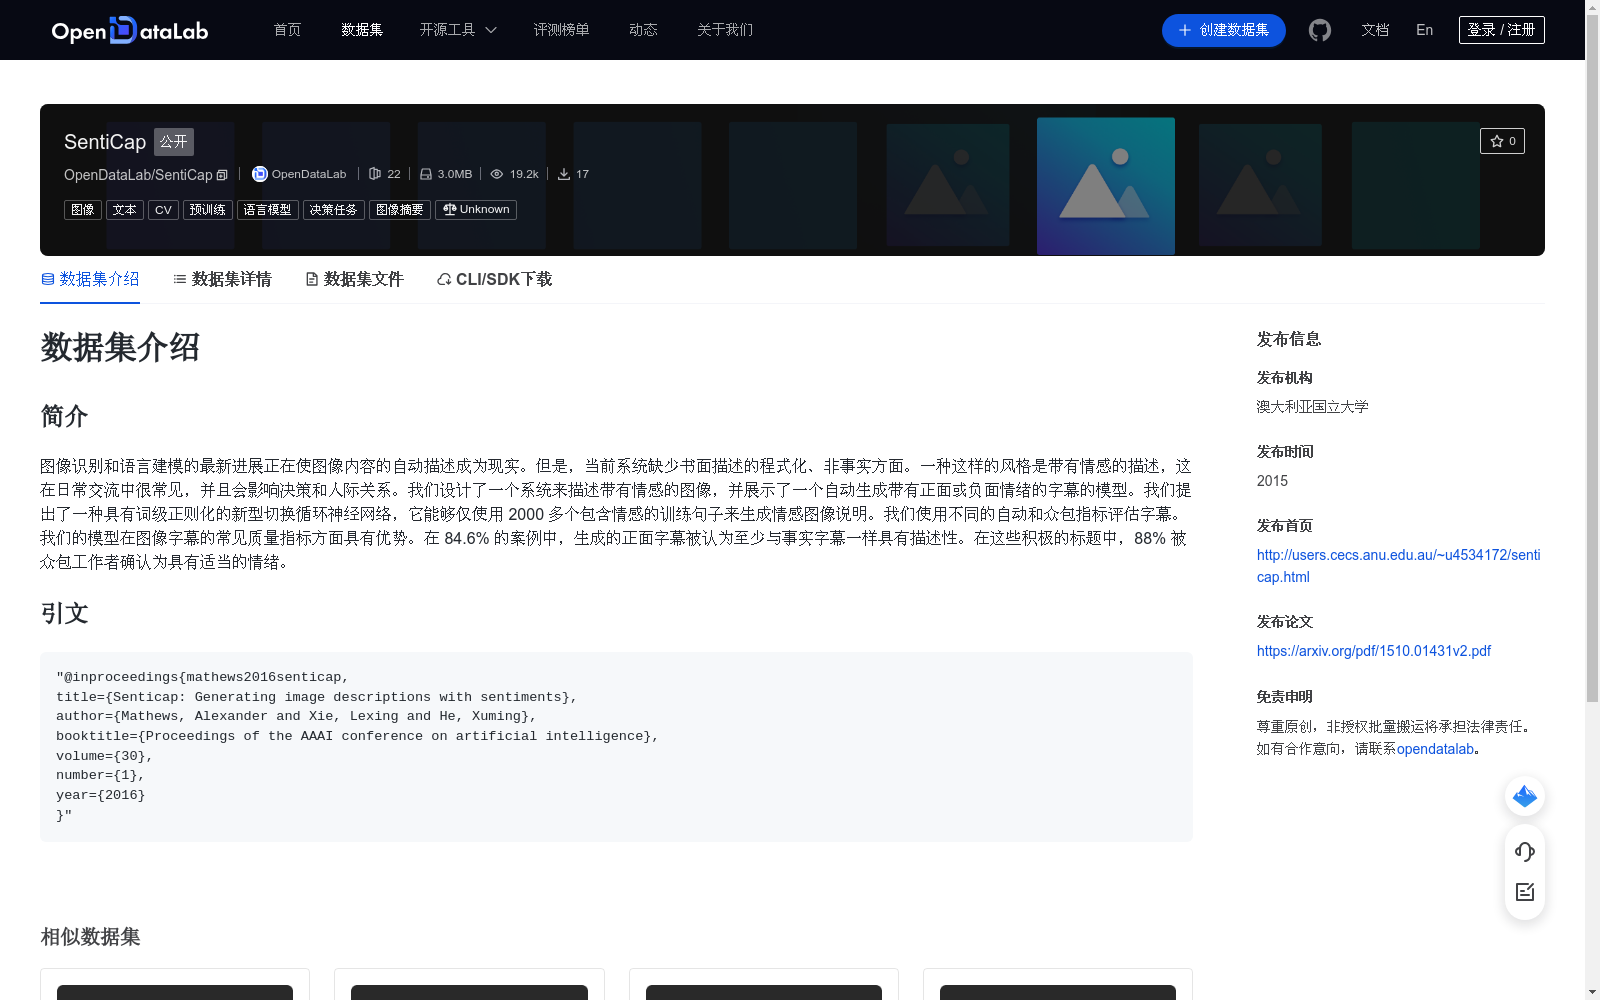Switch to 数据集详情 tab

[222, 279]
